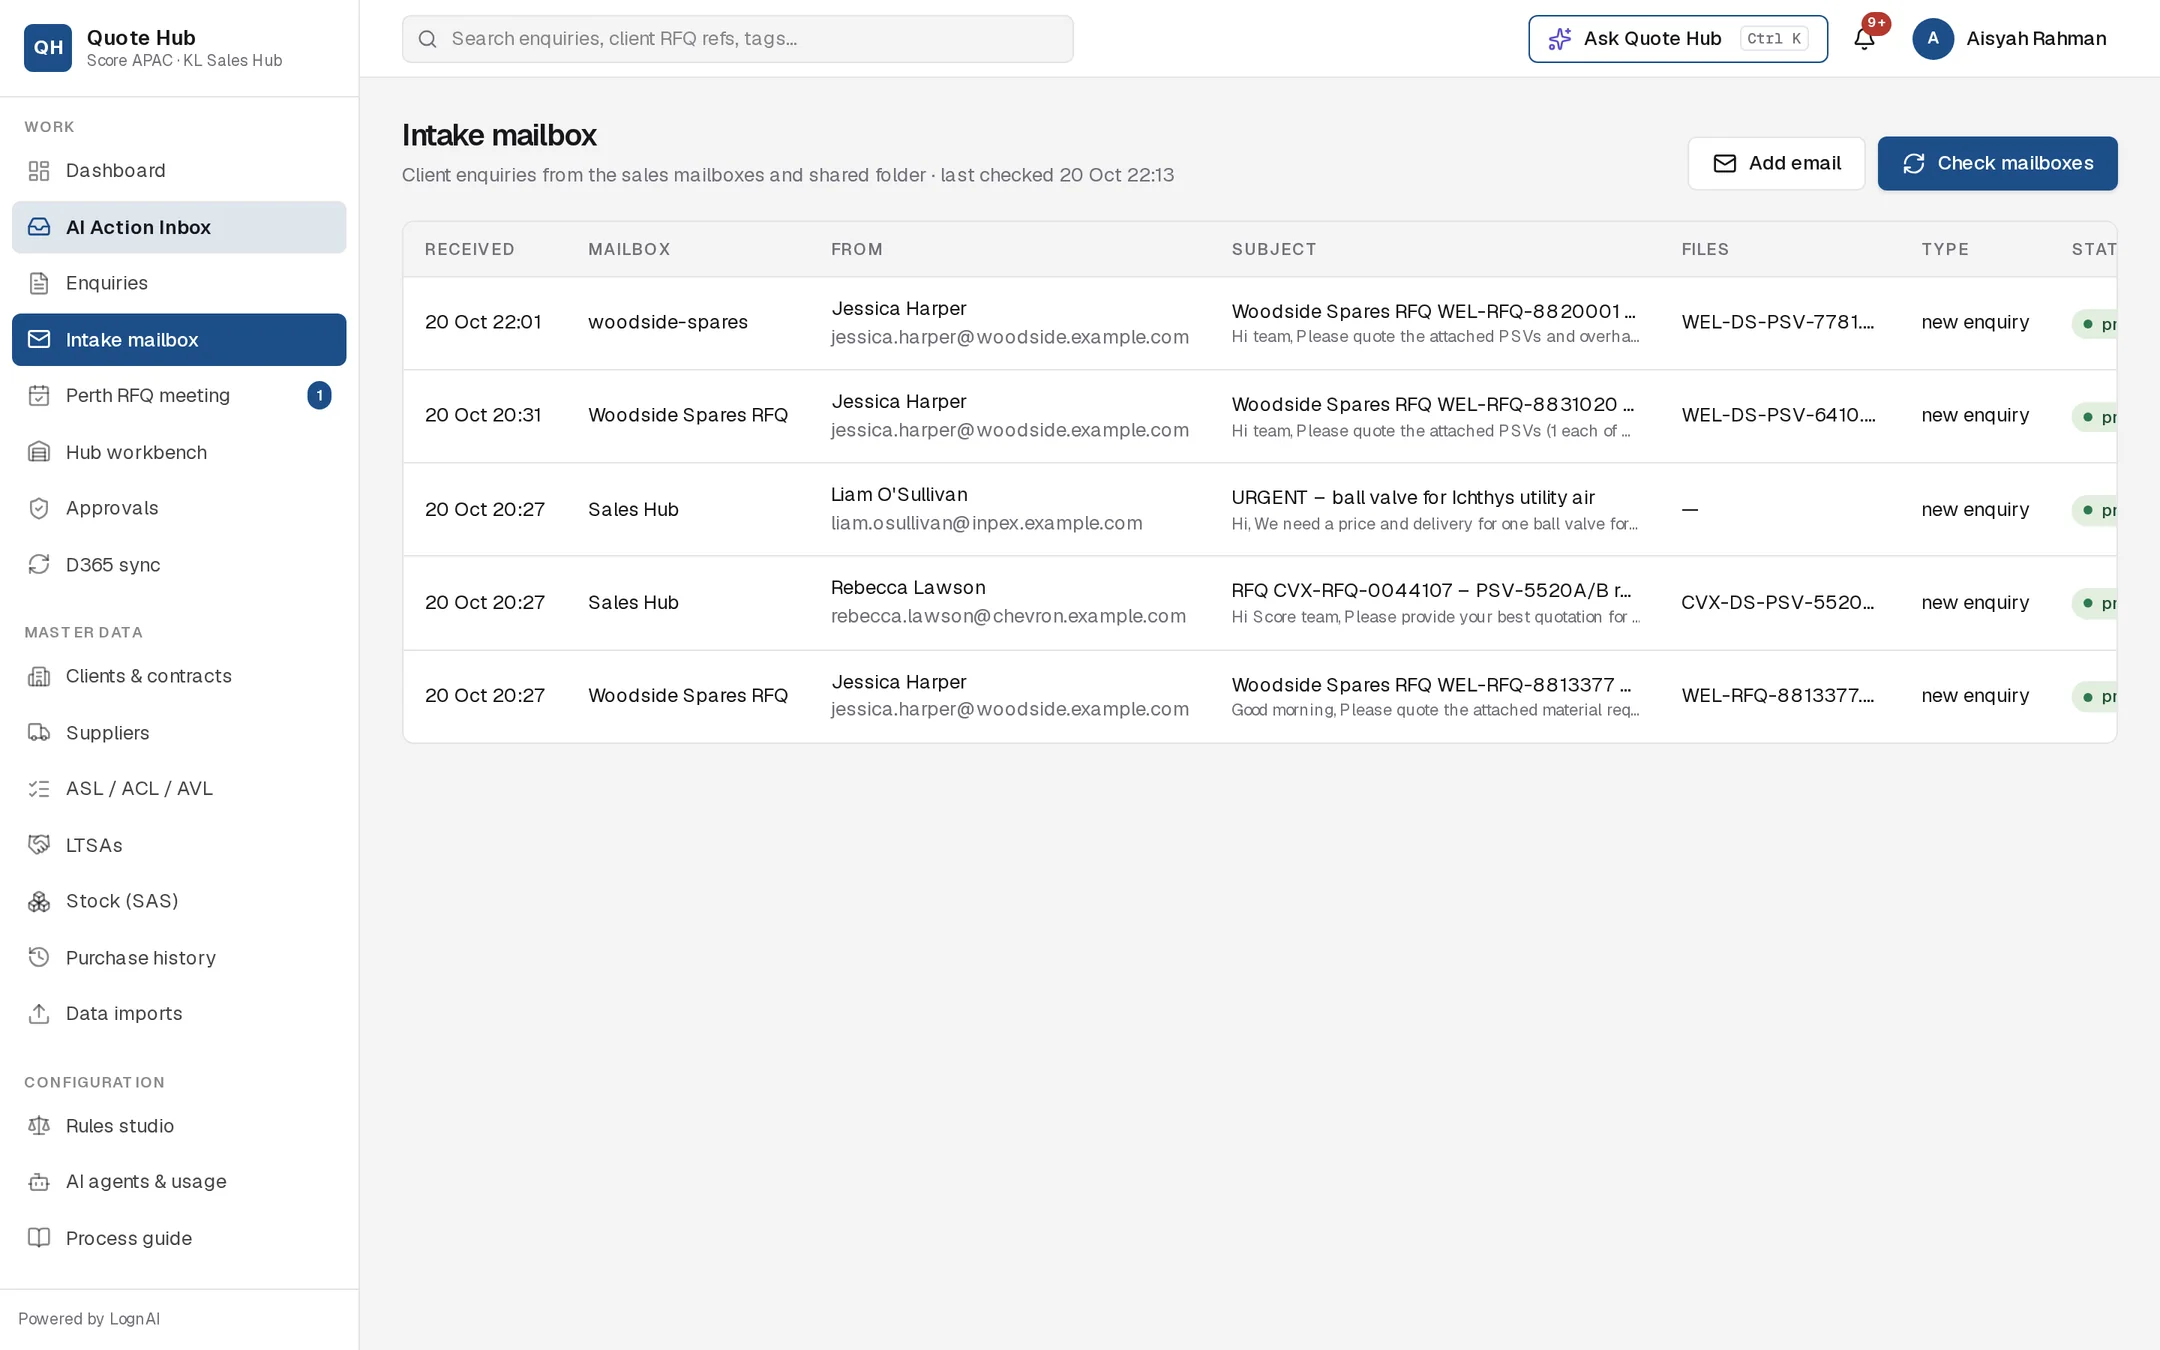
Task: Click the Add email button
Action: pyautogui.click(x=1776, y=163)
